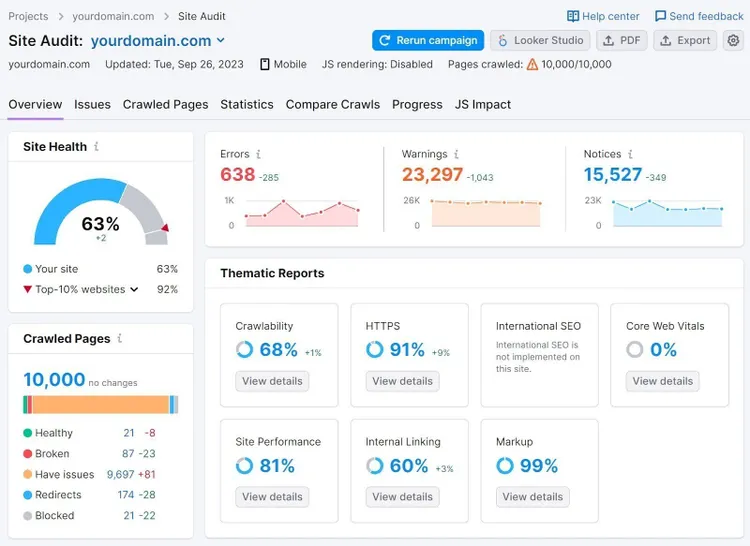The height and width of the screenshot is (546, 750).
Task: Click the 23,297 warnings count
Action: [432, 174]
